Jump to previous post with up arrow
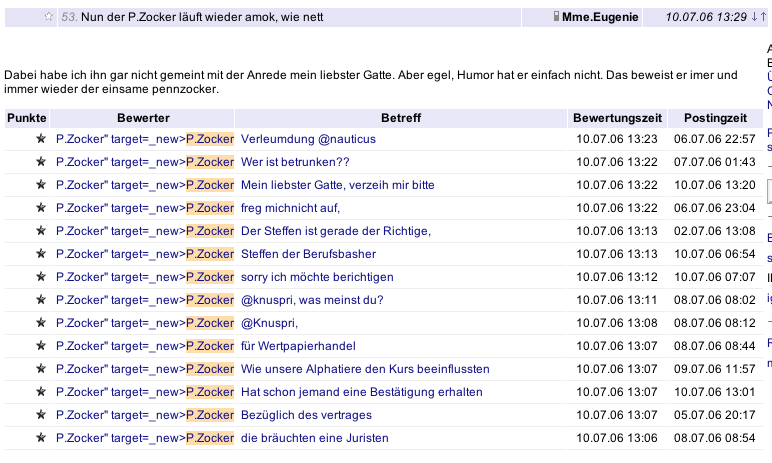Image resolution: width=772 pixels, height=463 pixels. tap(764, 17)
